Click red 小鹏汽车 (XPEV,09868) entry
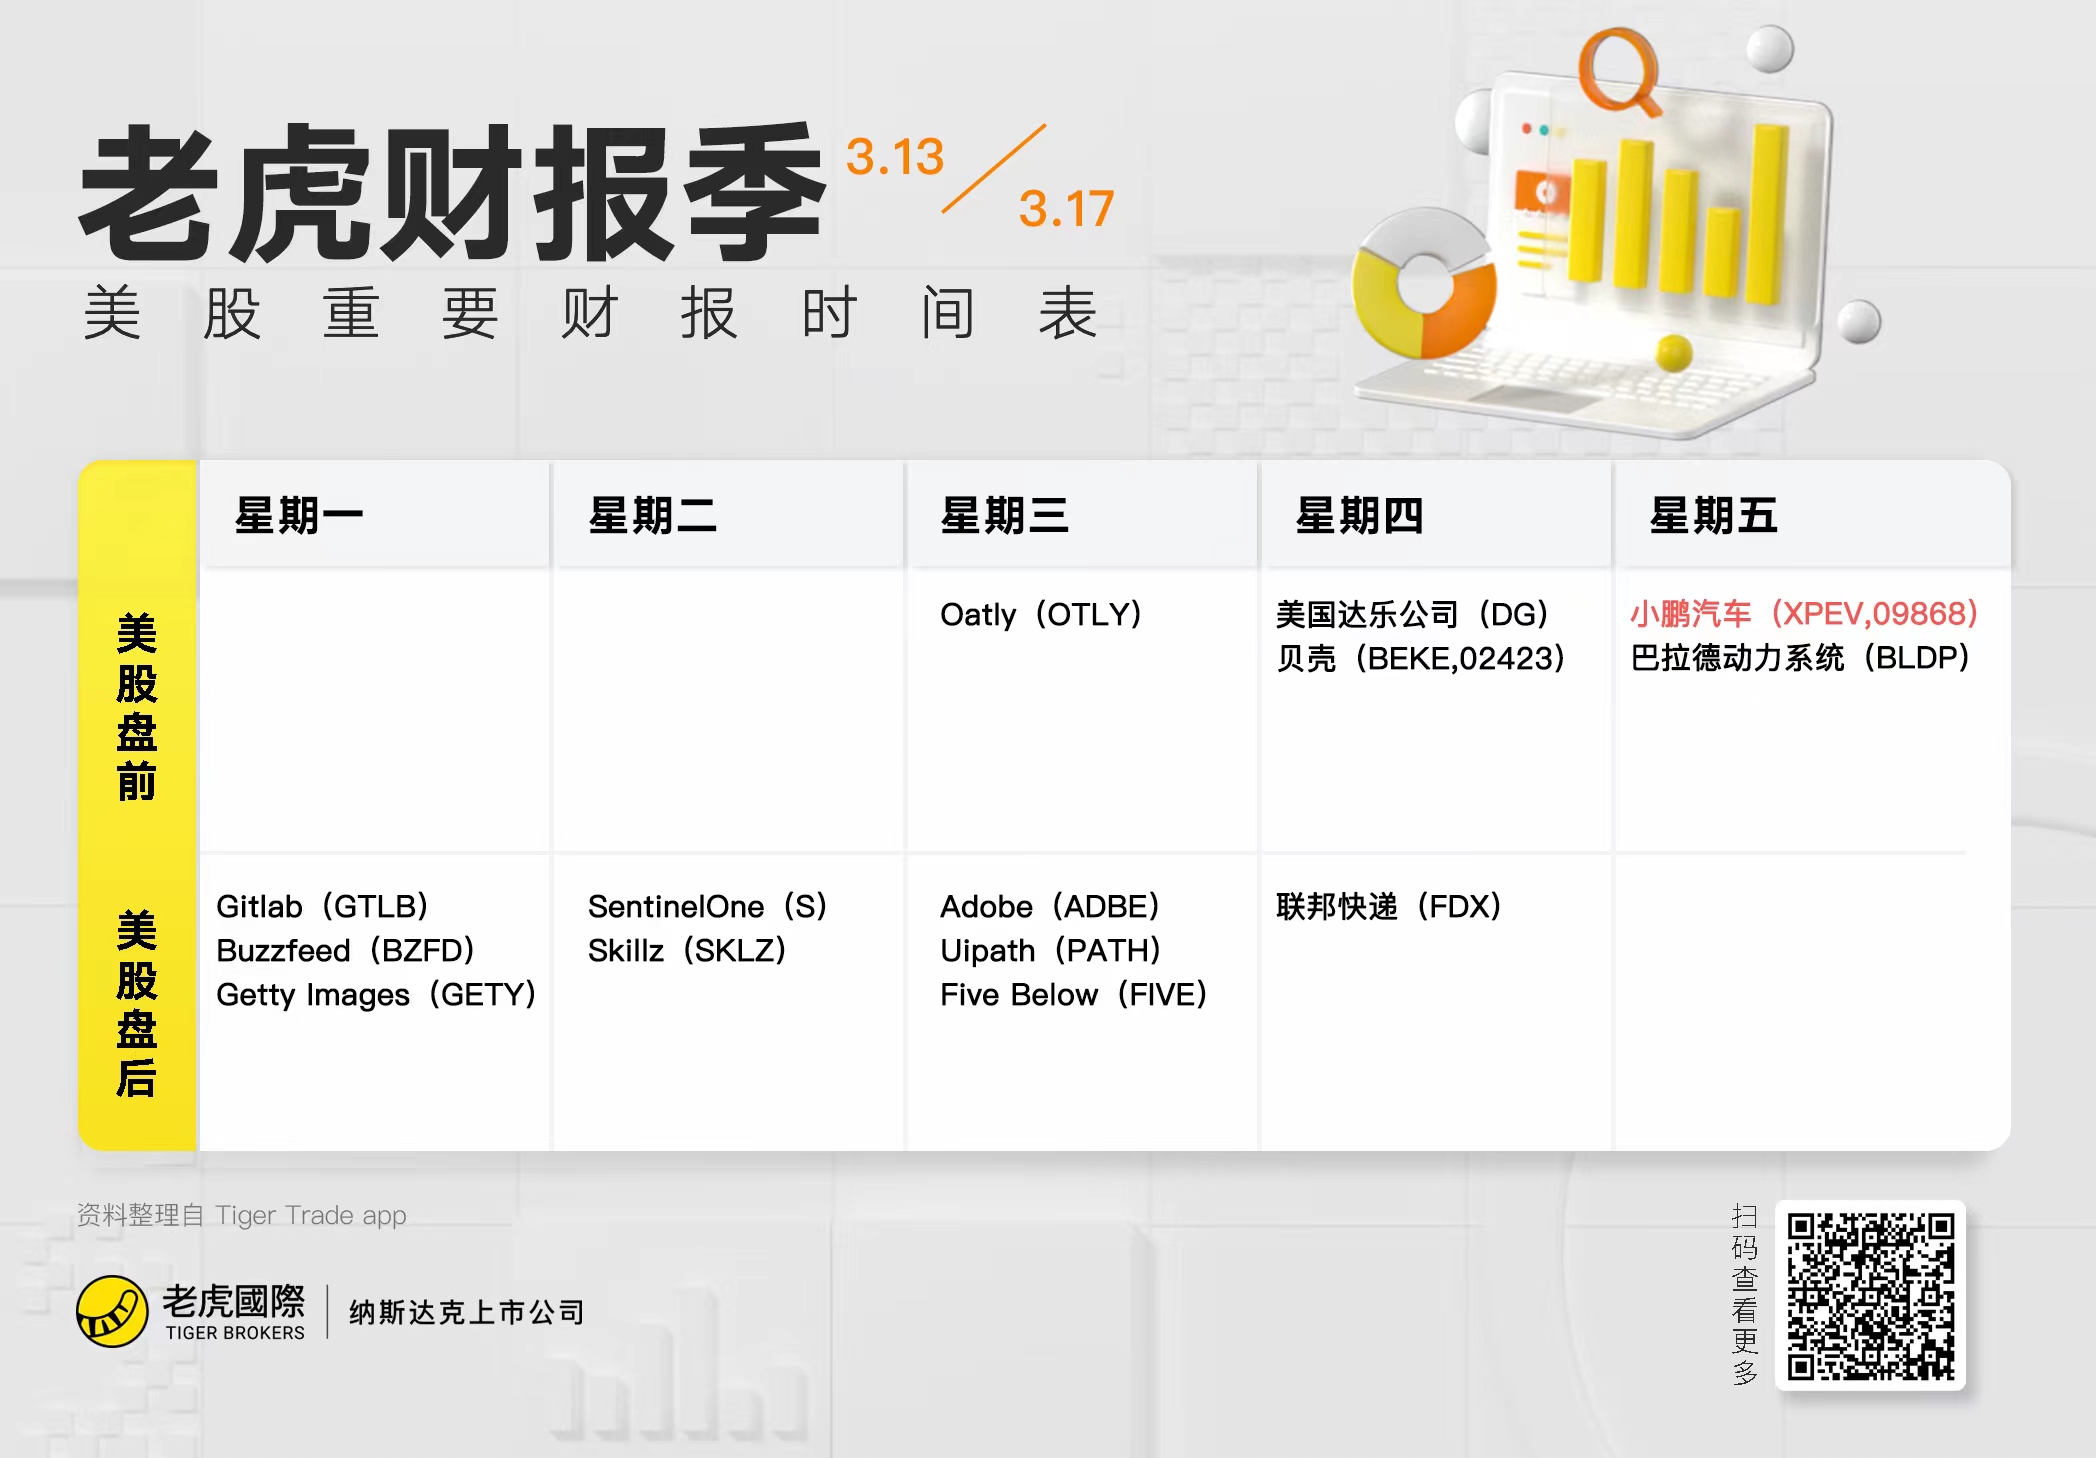The width and height of the screenshot is (2096, 1458). tap(1805, 613)
